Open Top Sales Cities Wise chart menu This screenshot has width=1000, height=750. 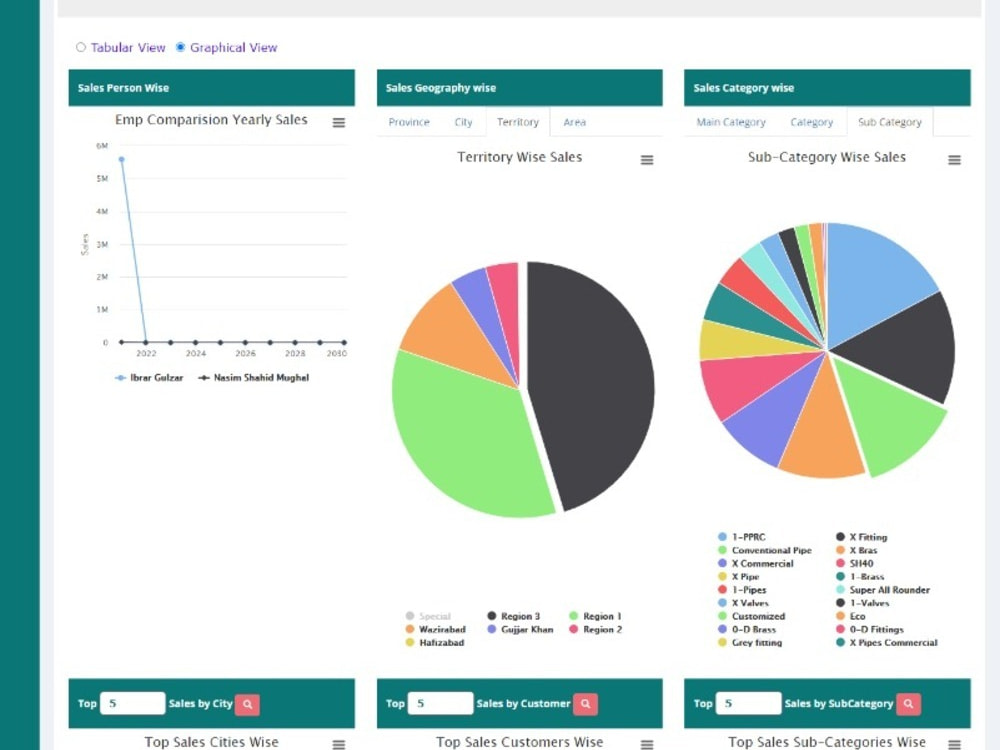pyautogui.click(x=339, y=744)
